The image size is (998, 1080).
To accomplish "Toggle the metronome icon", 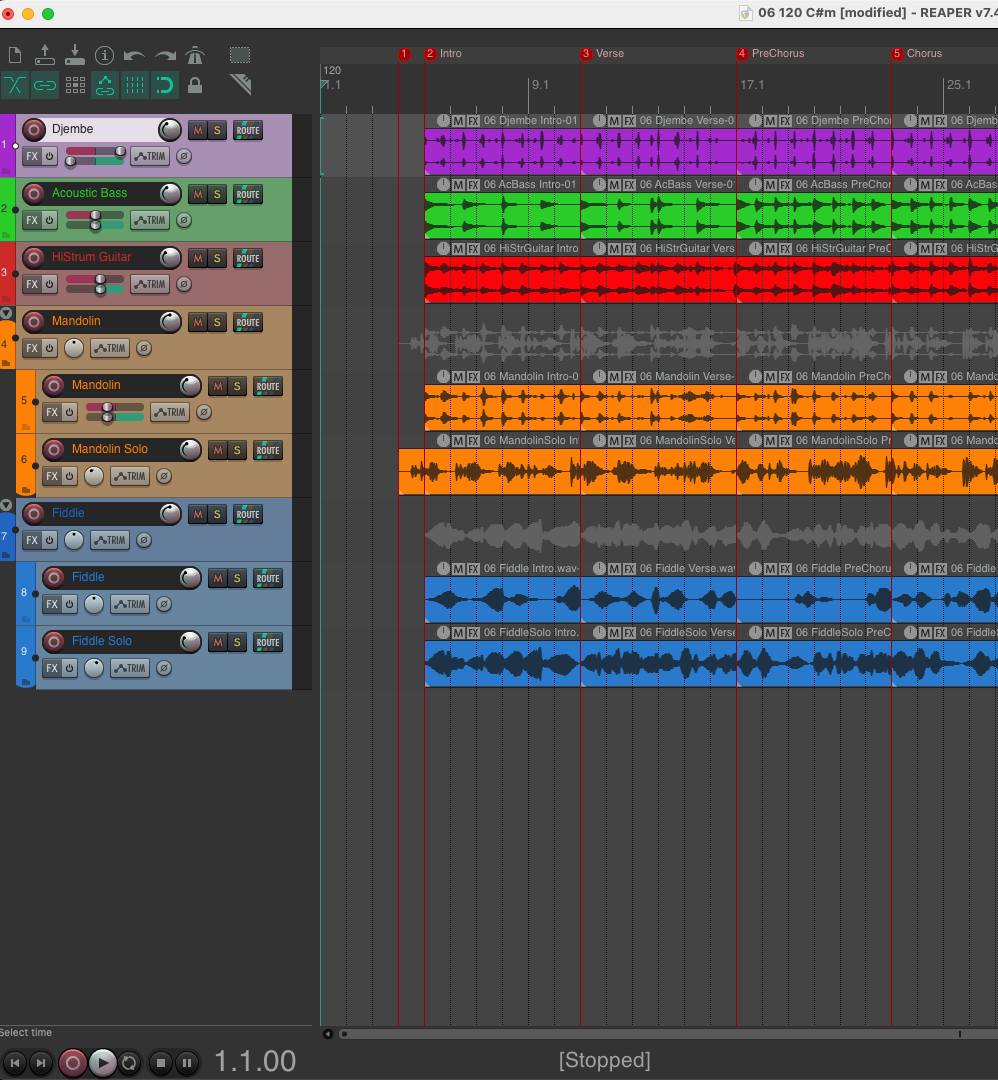I will coord(196,54).
